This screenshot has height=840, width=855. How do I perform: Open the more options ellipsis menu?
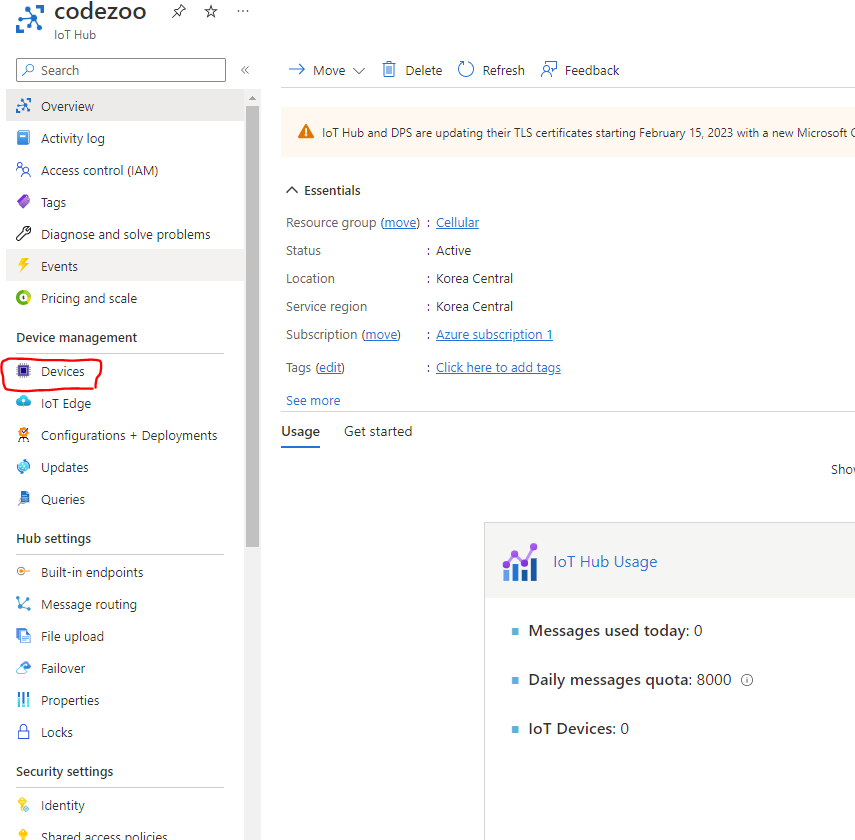(x=243, y=11)
